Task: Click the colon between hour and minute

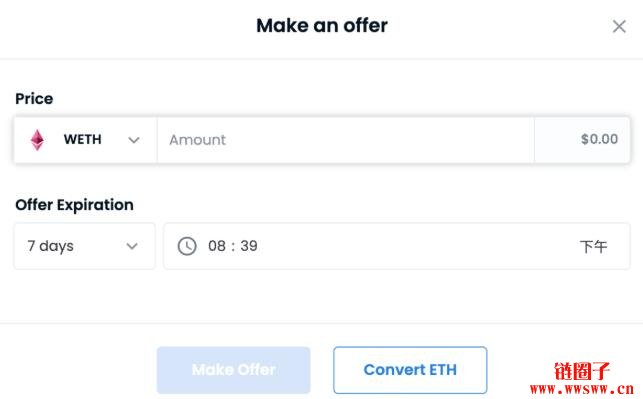Action: [x=233, y=246]
